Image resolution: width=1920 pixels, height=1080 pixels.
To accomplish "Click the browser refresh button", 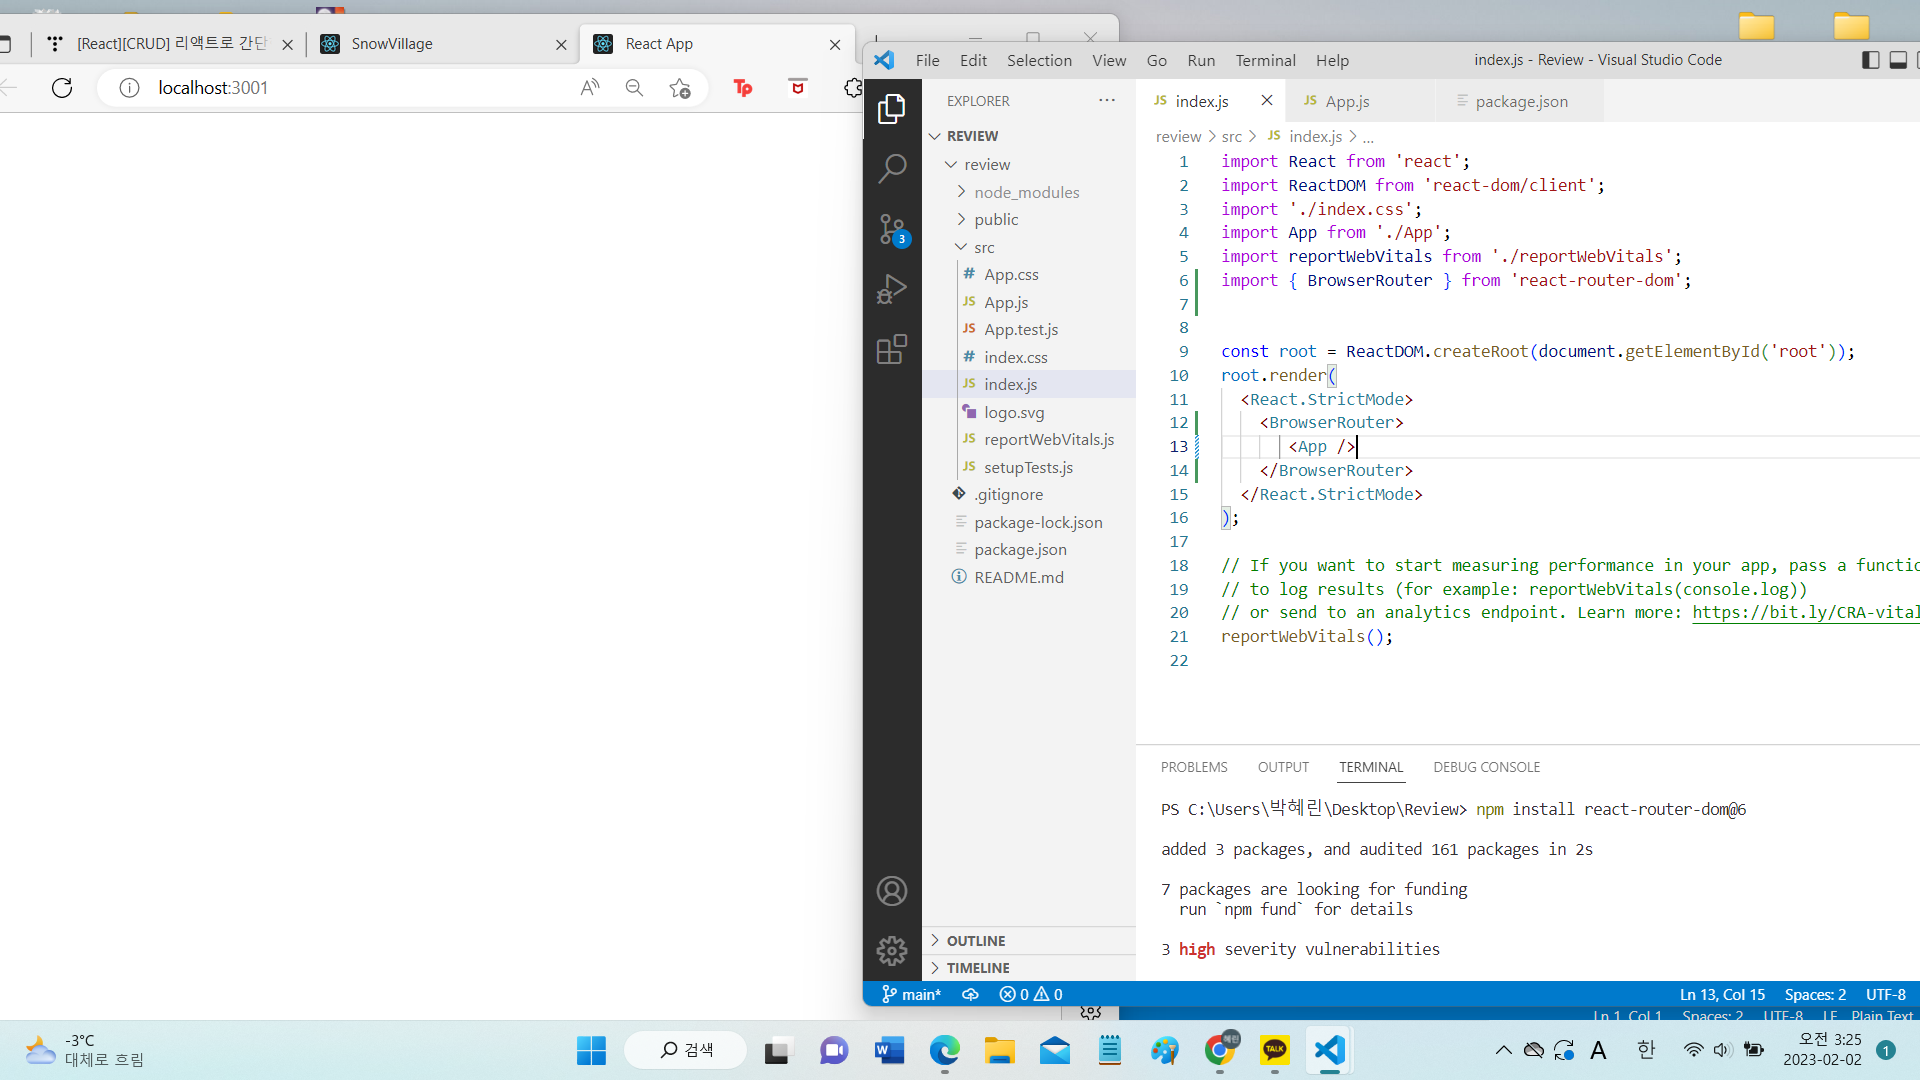I will (62, 88).
